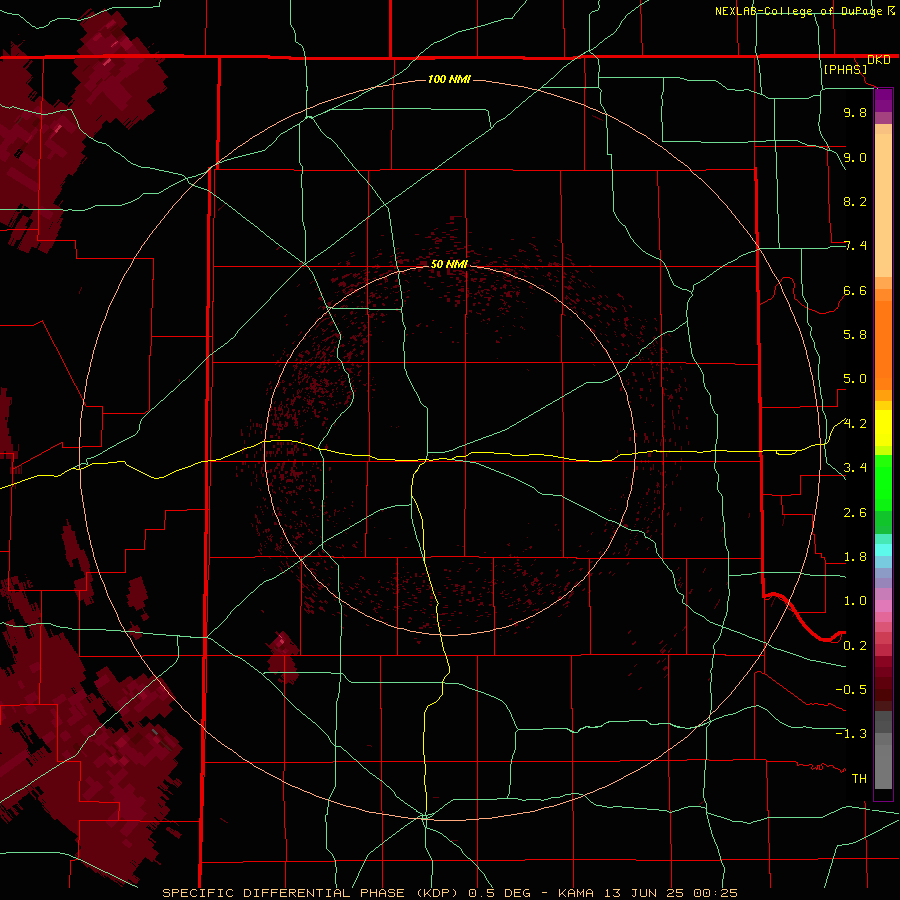Pick the yellow segment of the color bar

tap(883, 428)
